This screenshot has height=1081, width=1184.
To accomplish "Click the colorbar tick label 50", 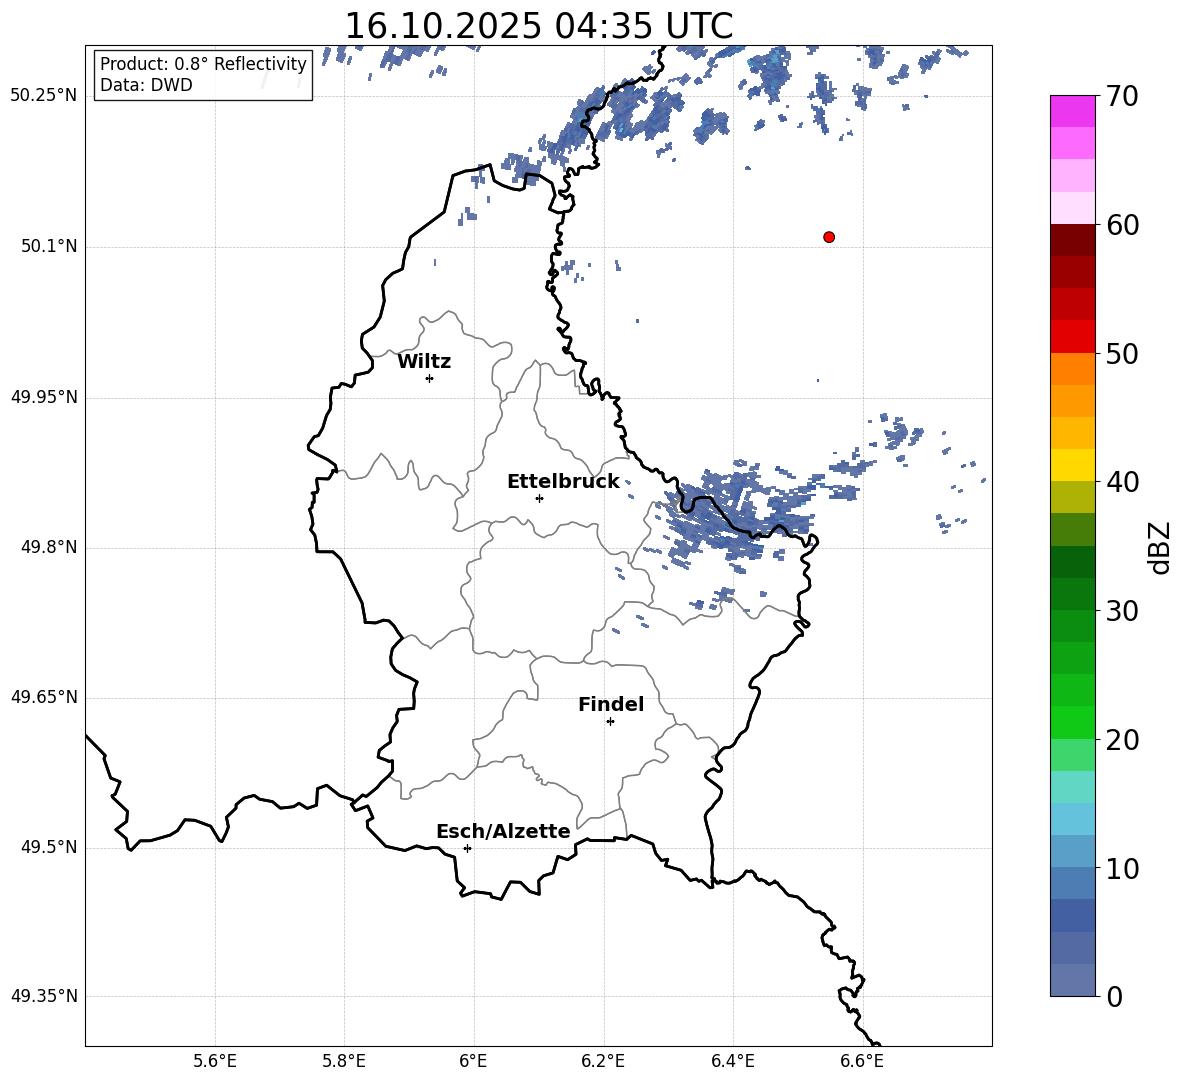I will (x=1122, y=354).
